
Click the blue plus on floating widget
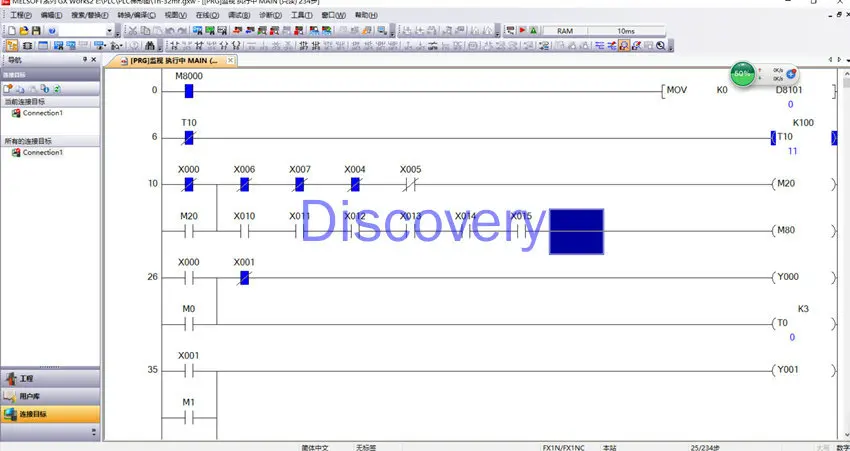tap(791, 74)
